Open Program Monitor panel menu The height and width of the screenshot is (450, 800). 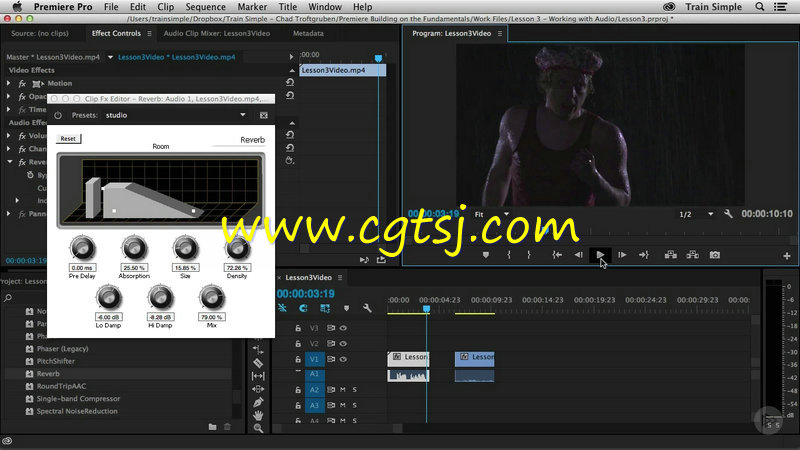coord(500,34)
